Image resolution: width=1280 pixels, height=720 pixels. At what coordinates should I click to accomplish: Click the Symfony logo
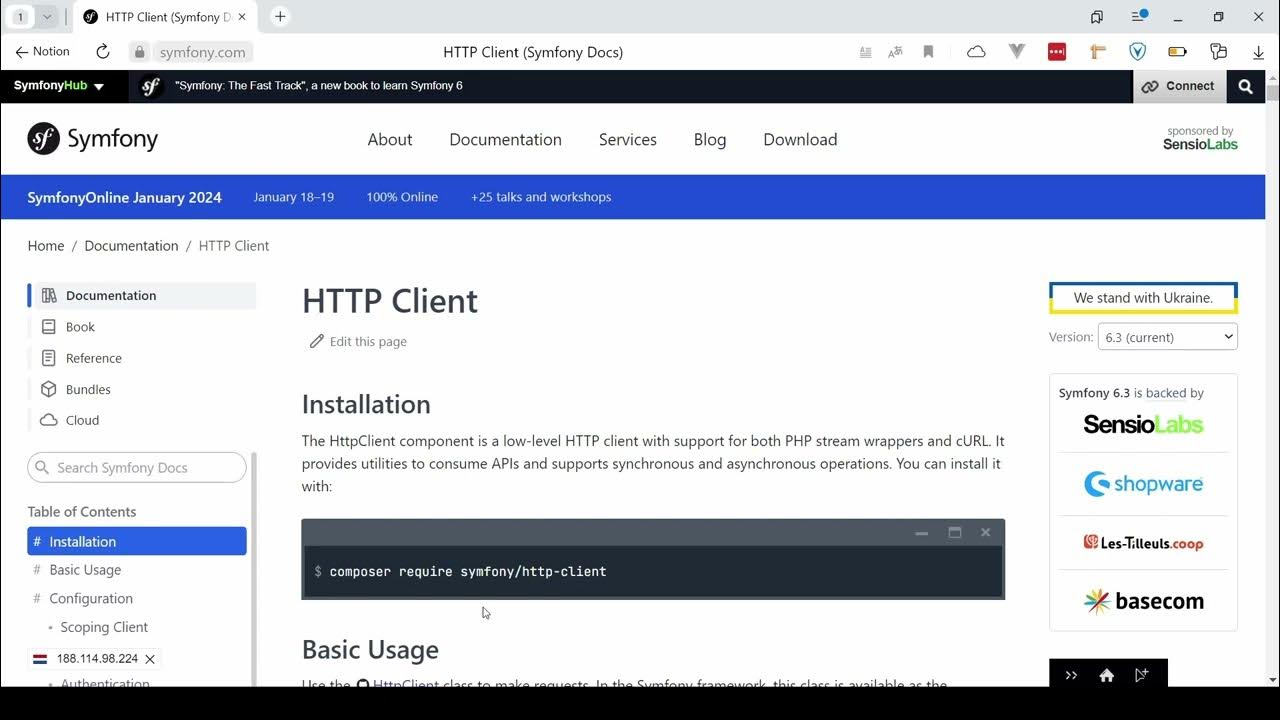tap(93, 139)
